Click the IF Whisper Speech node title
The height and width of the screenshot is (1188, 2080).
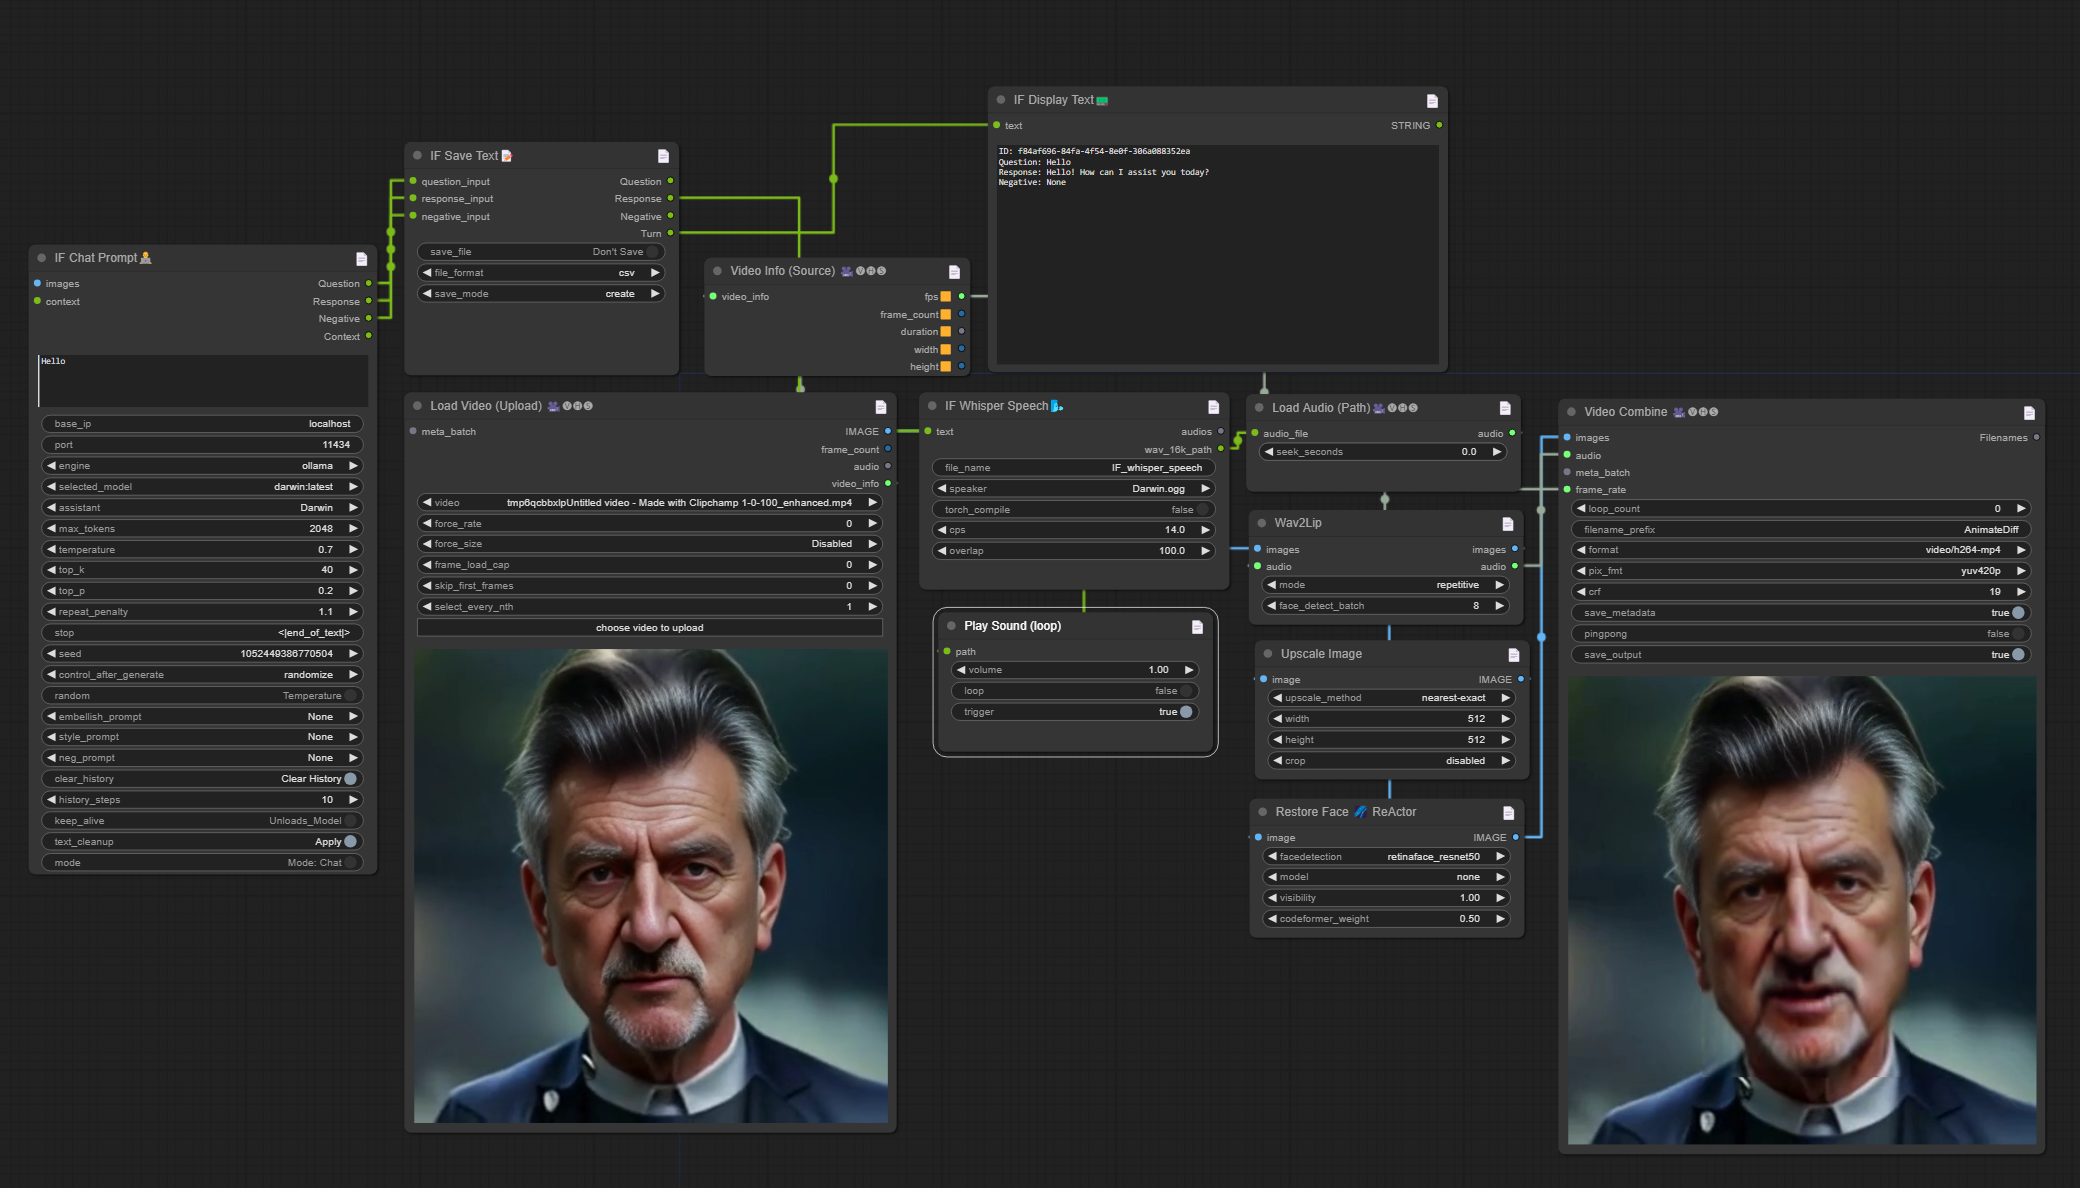click(996, 406)
